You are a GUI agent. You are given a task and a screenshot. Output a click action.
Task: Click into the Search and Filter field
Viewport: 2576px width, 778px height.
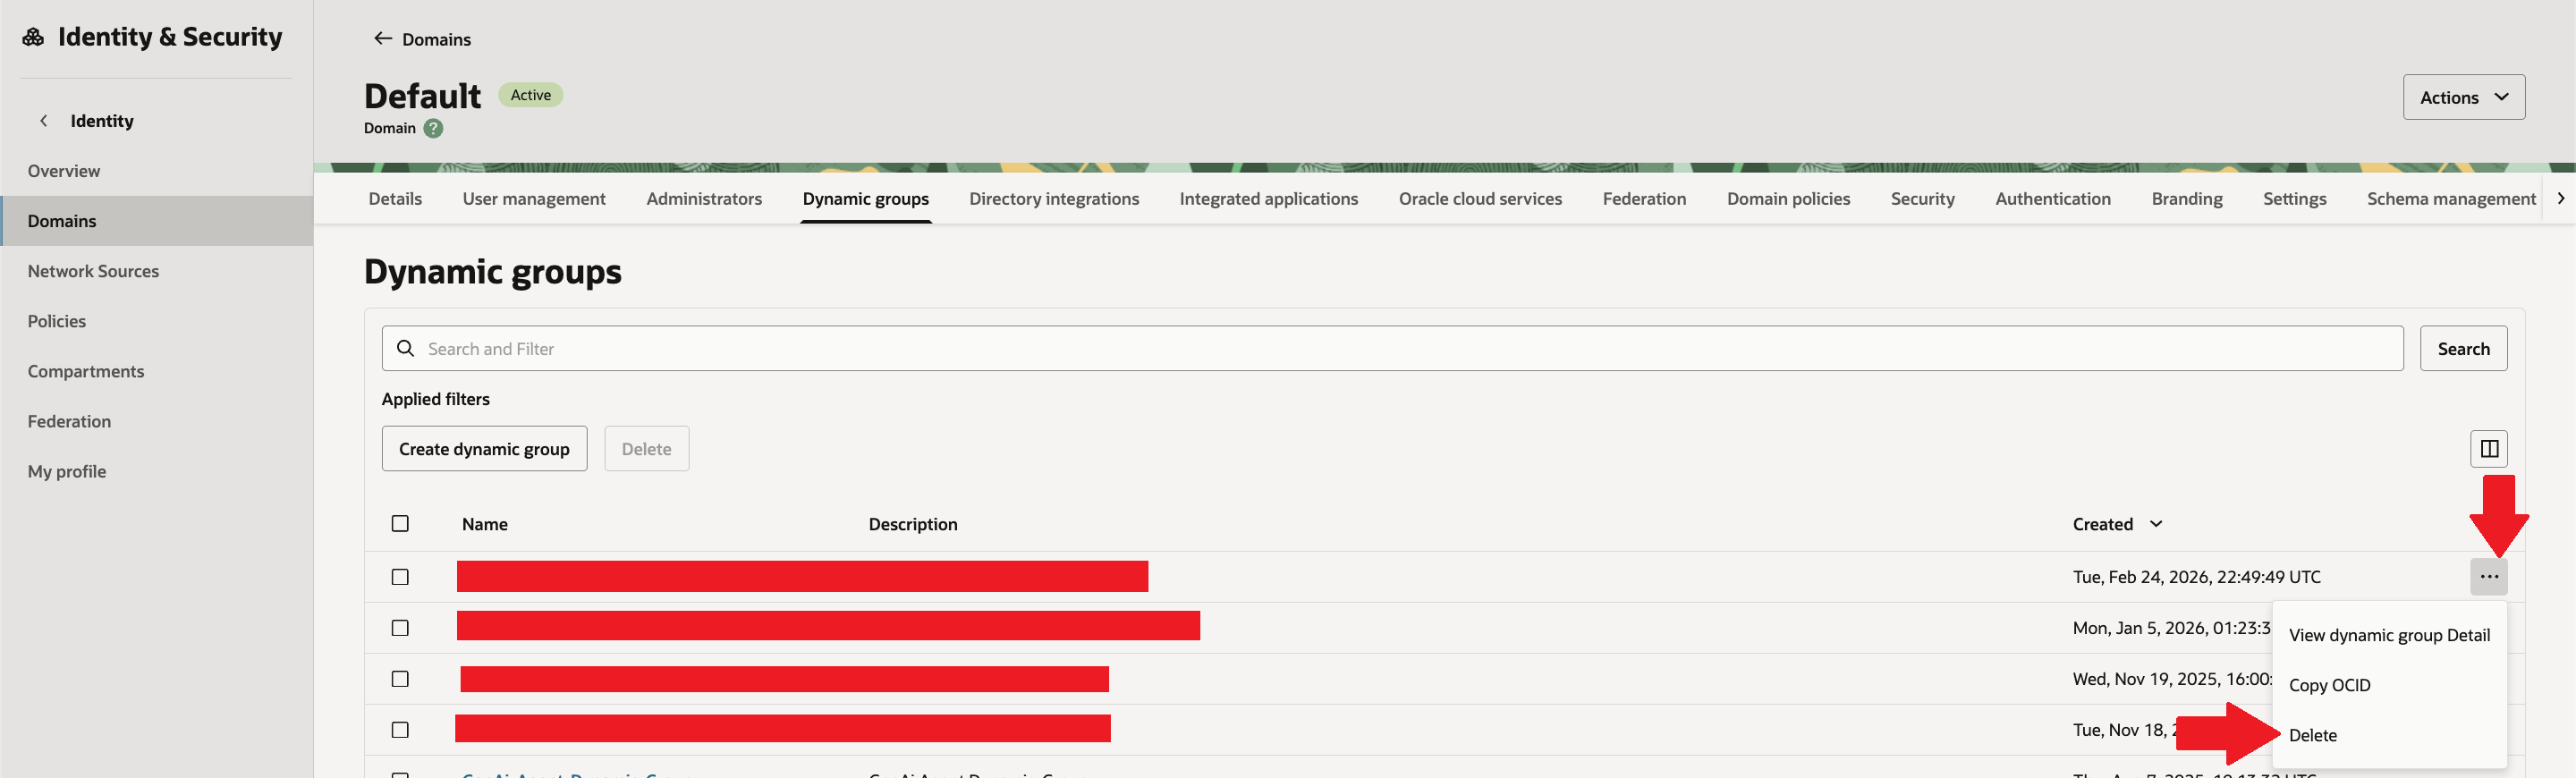1400,349
